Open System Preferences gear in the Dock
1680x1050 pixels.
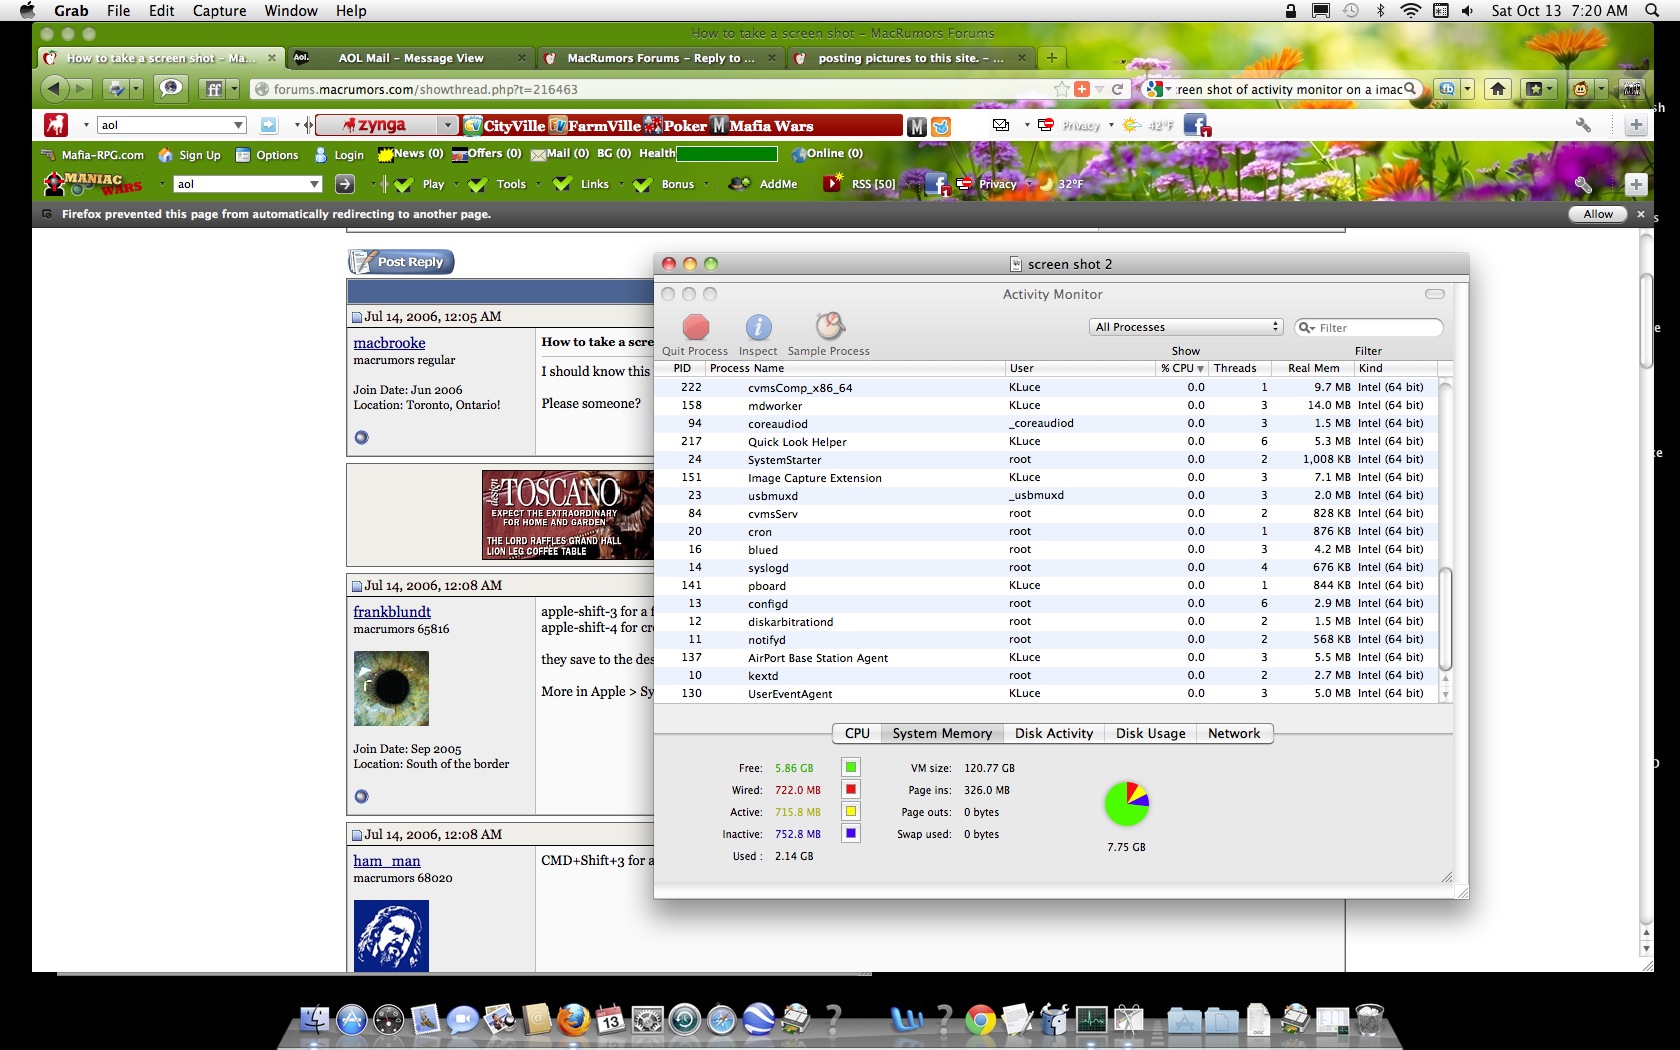647,1019
